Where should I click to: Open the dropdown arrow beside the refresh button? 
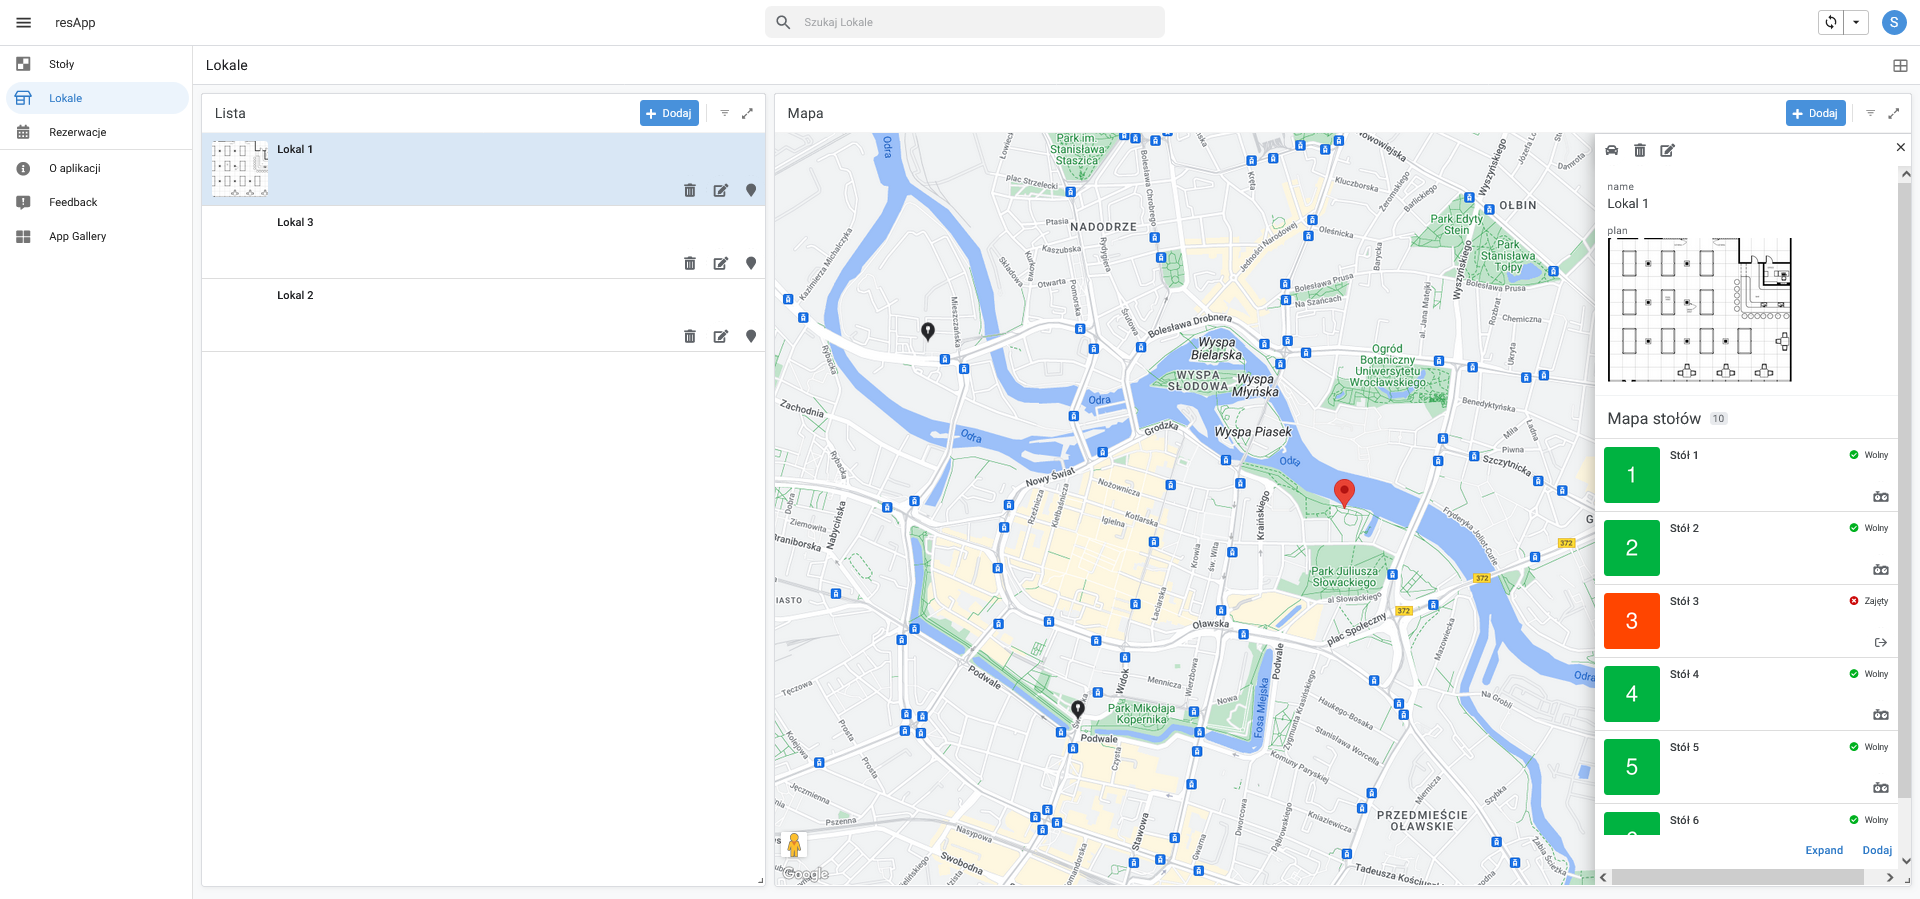click(1856, 22)
